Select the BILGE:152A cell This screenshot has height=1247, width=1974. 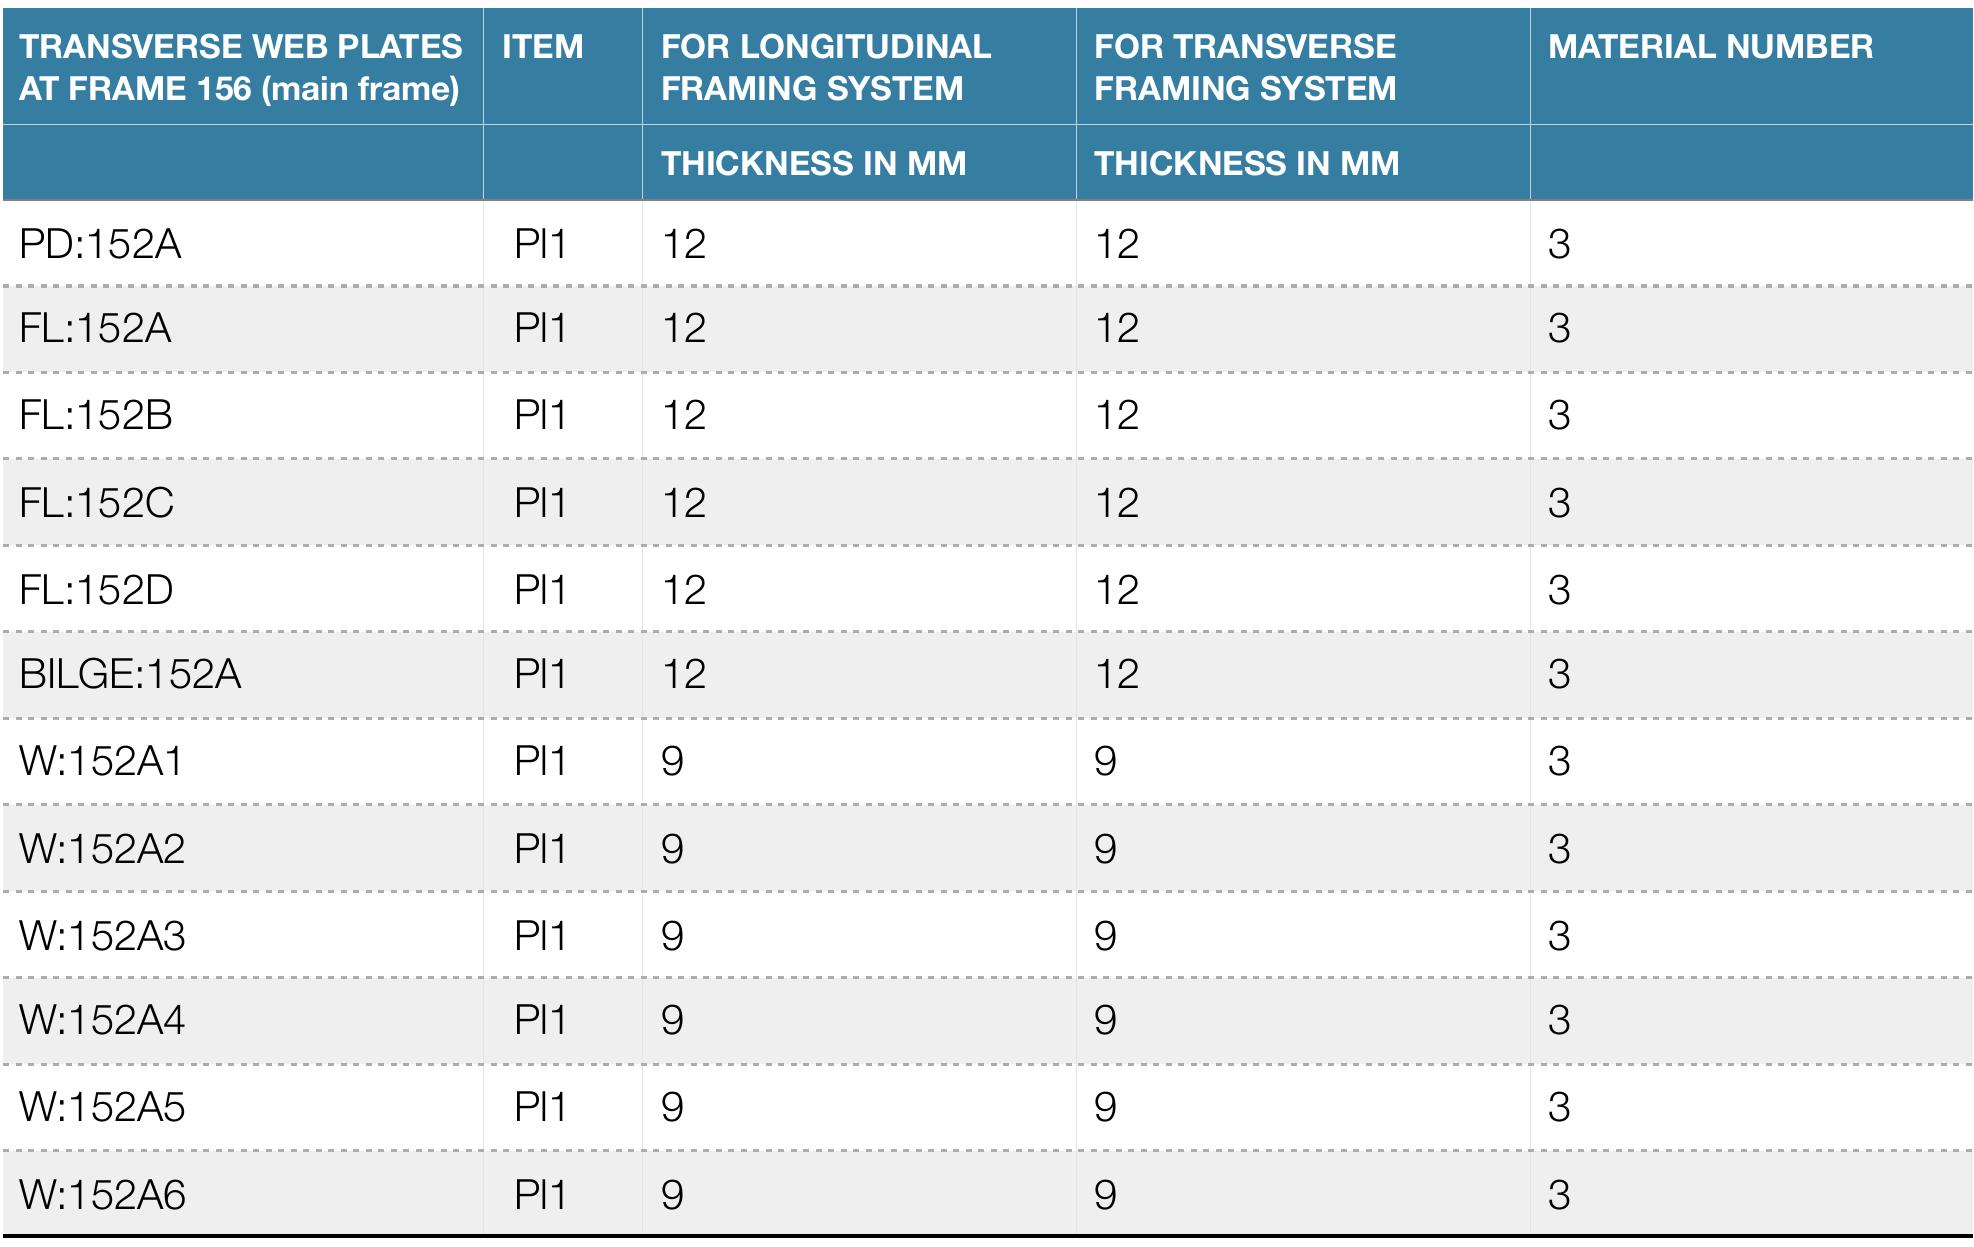130,674
